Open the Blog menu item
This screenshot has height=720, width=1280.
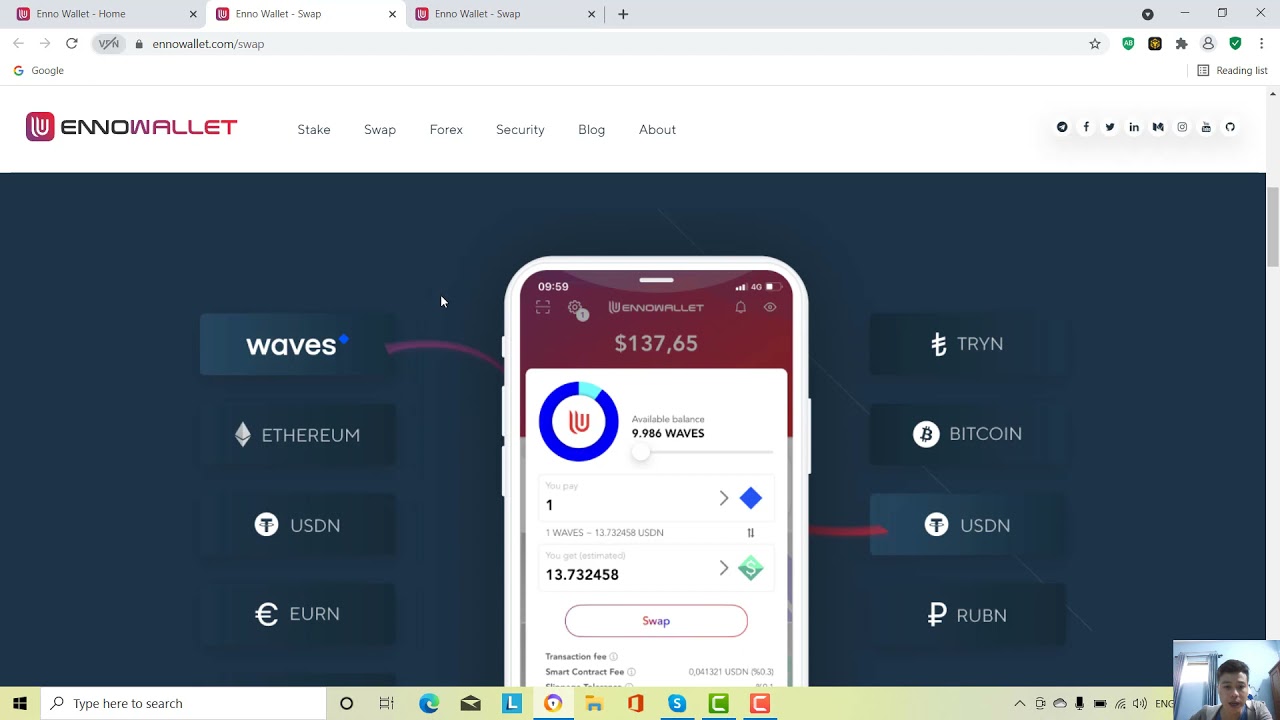click(x=591, y=130)
